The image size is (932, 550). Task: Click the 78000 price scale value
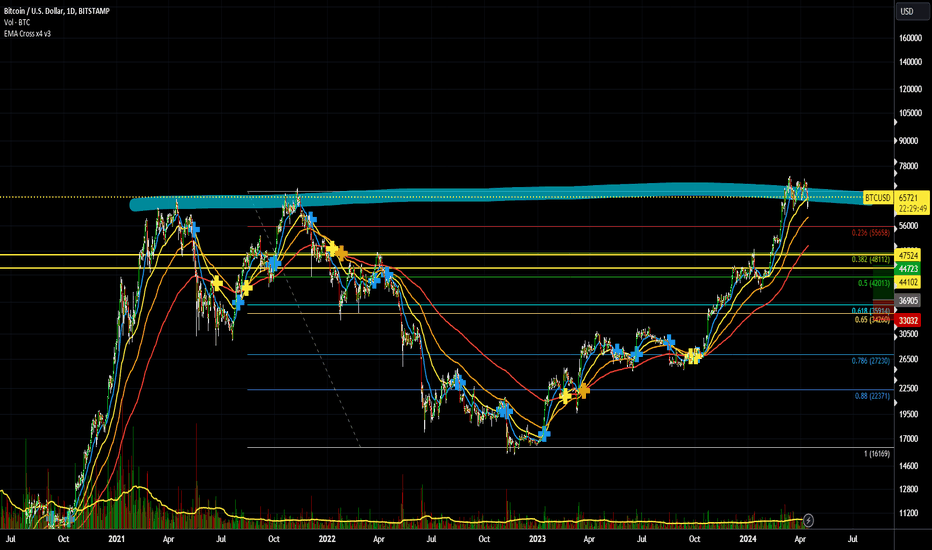pyautogui.click(x=909, y=166)
